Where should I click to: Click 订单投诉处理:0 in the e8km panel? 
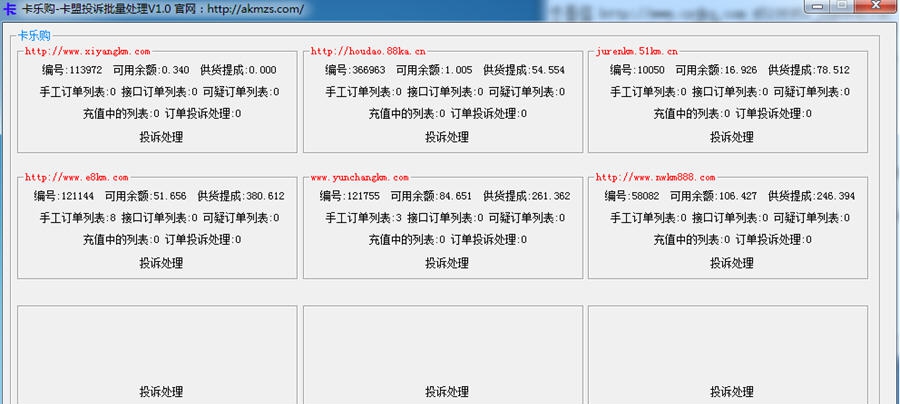pyautogui.click(x=203, y=240)
